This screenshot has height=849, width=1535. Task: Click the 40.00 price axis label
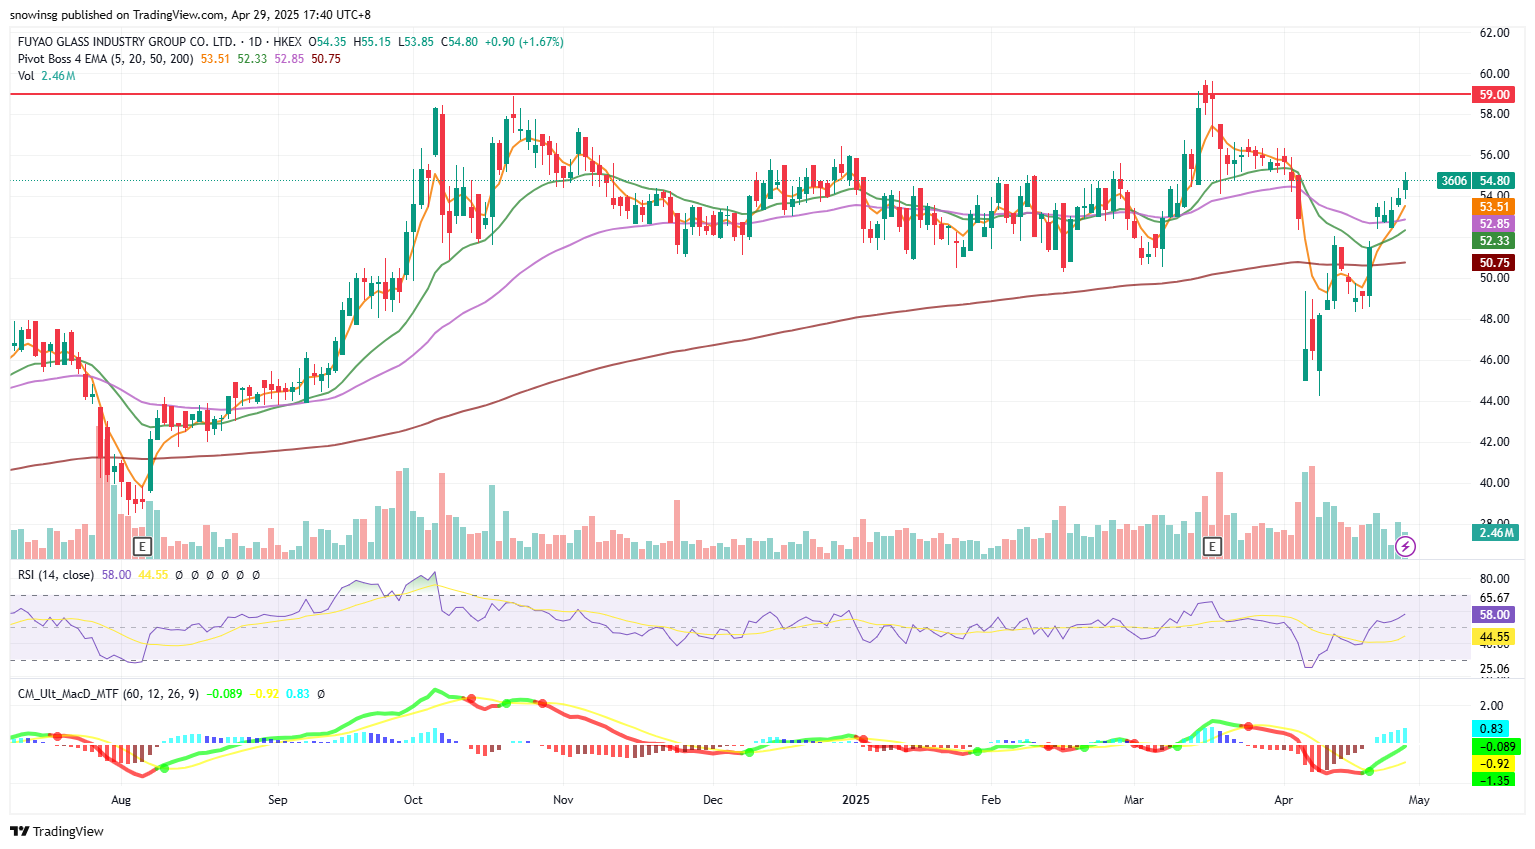pos(1494,483)
